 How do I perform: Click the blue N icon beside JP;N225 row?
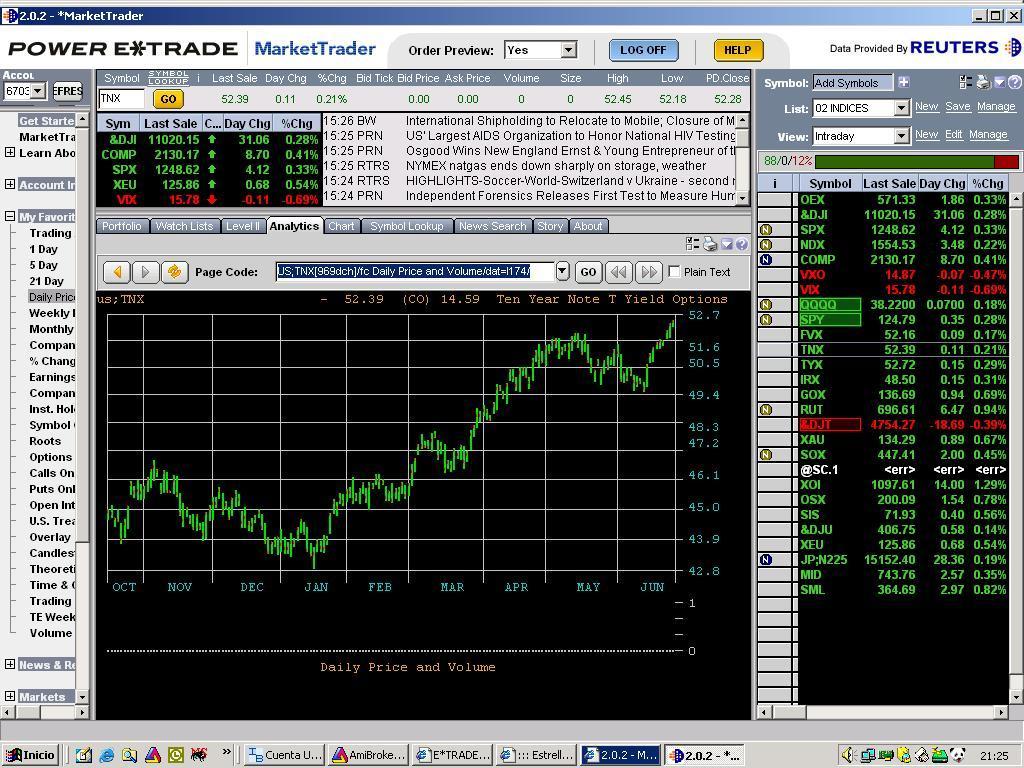pos(766,560)
